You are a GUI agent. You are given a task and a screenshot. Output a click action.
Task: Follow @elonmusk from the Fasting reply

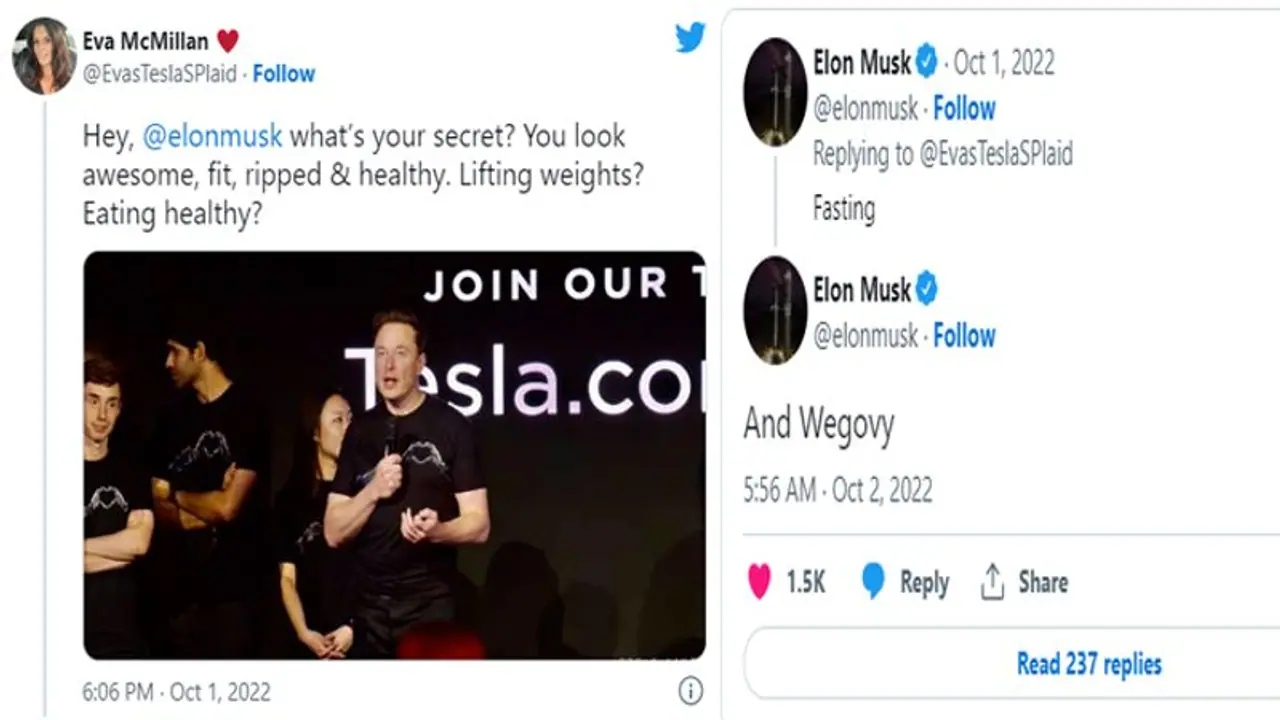tap(964, 108)
